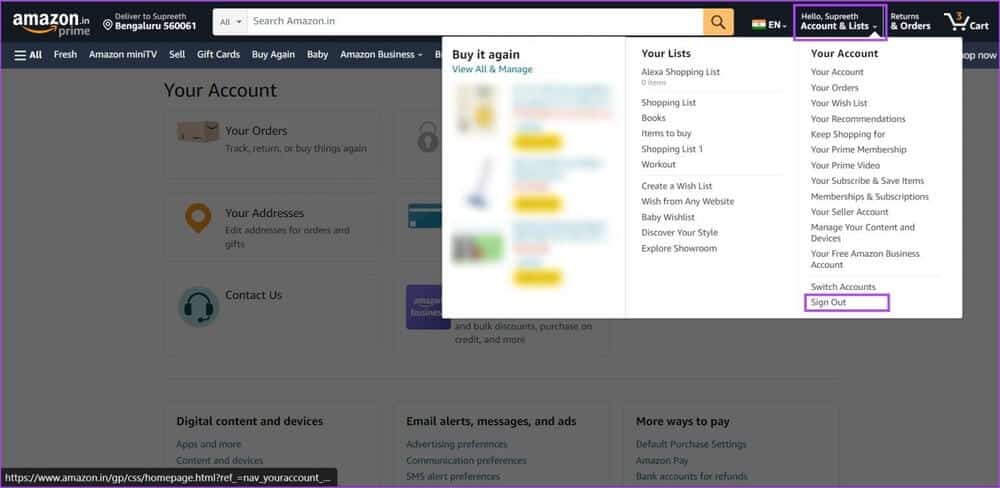Open the Fresh nav item
Viewport: 1000px width, 488px height.
coord(65,55)
